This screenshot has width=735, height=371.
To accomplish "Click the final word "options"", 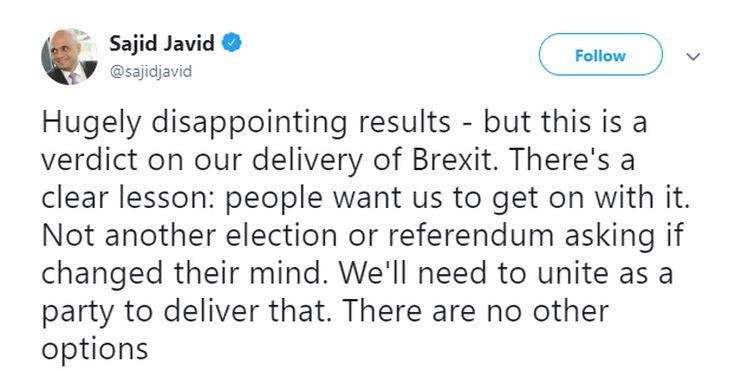I will (x=95, y=349).
